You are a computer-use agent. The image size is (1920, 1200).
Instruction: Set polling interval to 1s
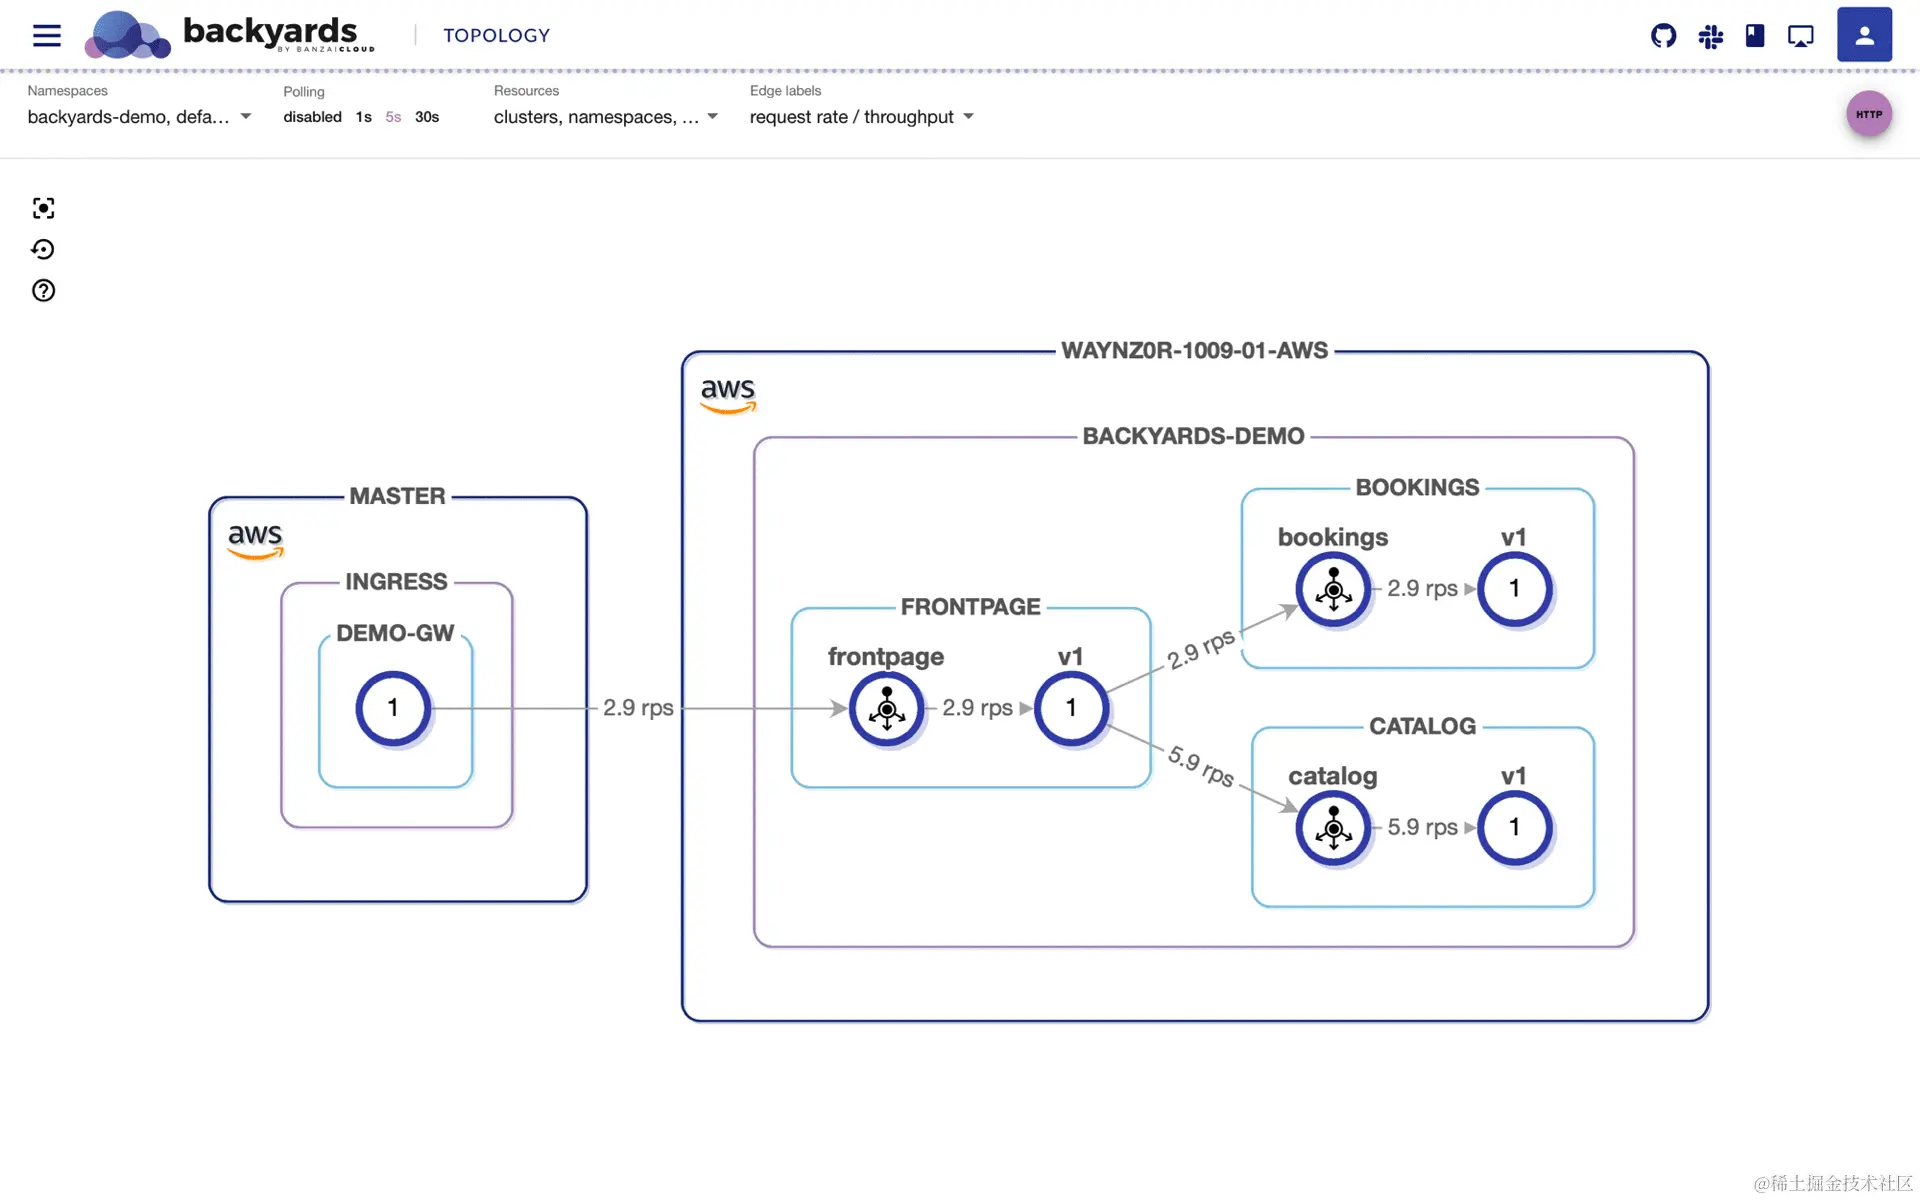(x=363, y=117)
